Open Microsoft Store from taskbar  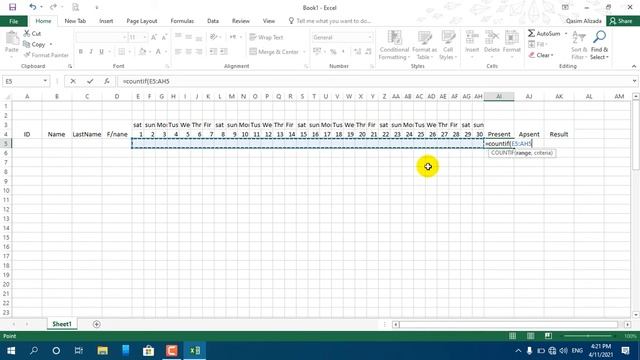pyautogui.click(x=149, y=351)
